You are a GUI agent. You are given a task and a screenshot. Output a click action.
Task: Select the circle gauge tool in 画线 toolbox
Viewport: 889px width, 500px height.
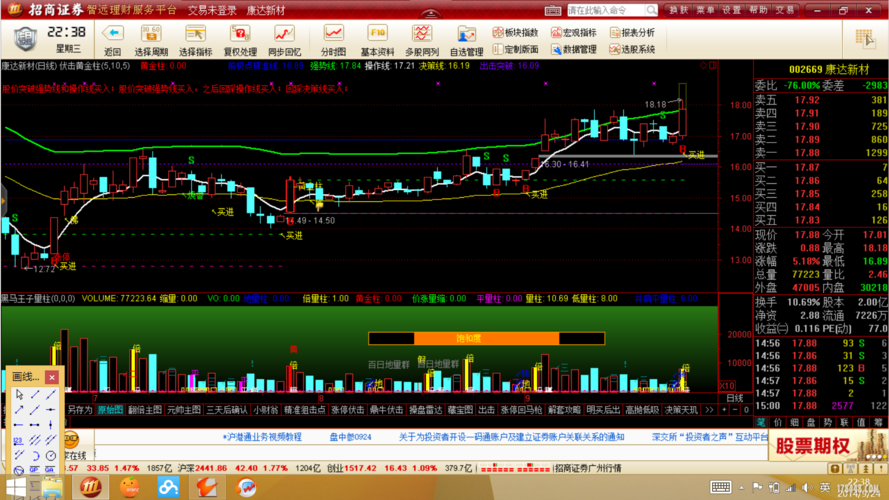50,455
